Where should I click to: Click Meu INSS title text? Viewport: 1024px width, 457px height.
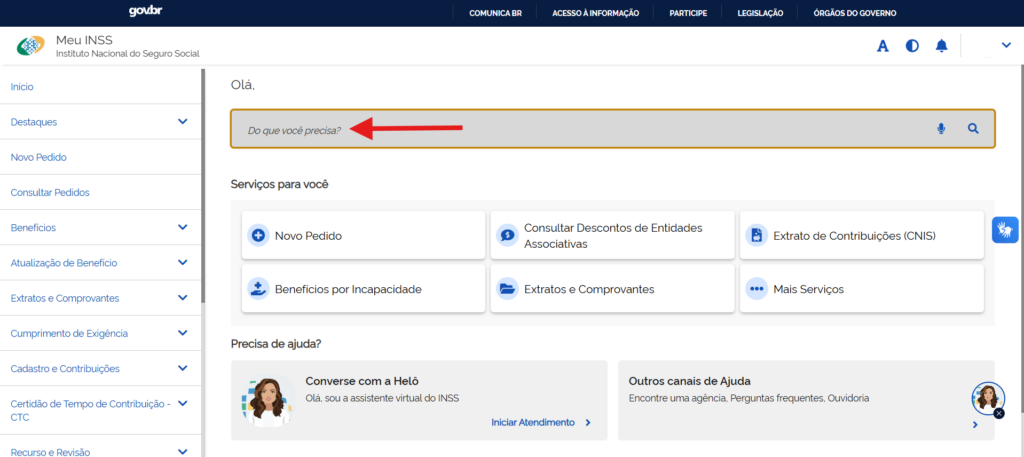tap(84, 40)
